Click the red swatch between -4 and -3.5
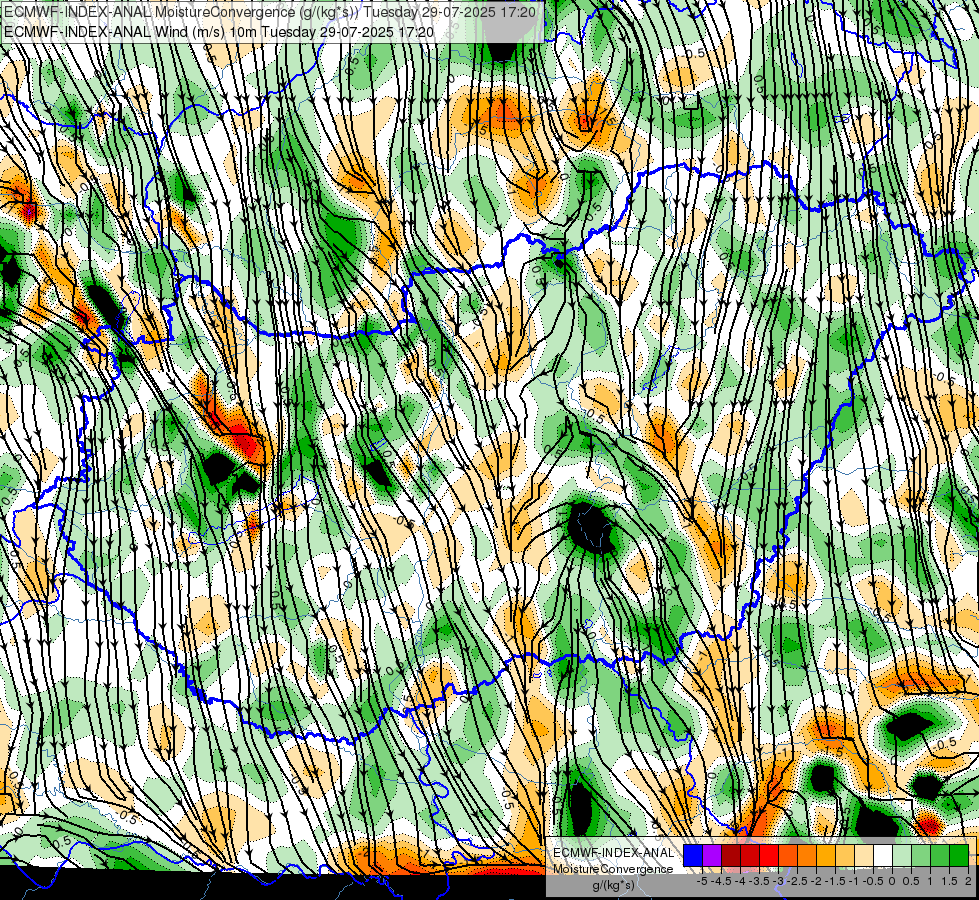 pyautogui.click(x=750, y=856)
